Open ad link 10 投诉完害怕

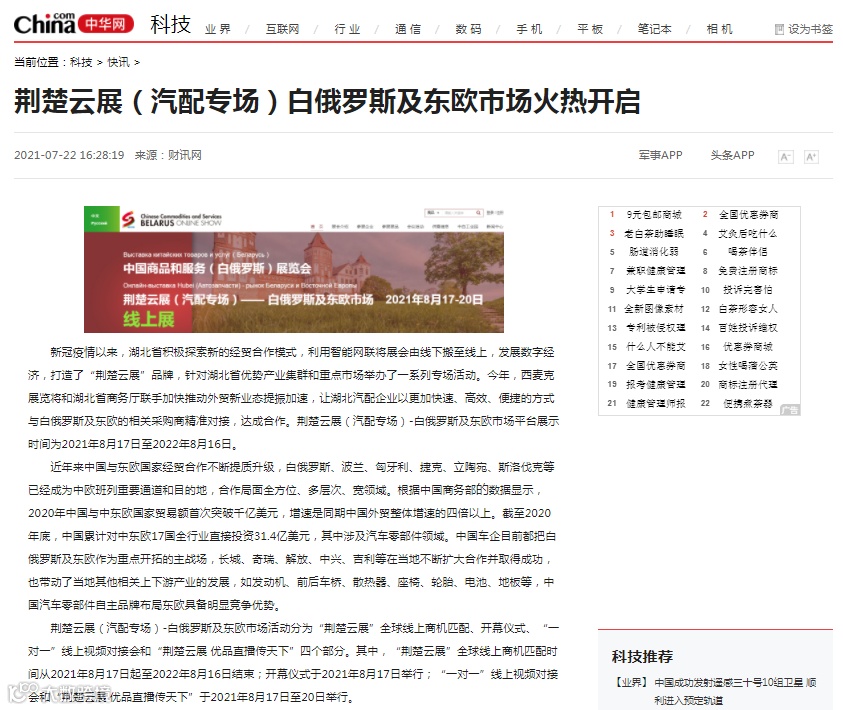click(747, 290)
